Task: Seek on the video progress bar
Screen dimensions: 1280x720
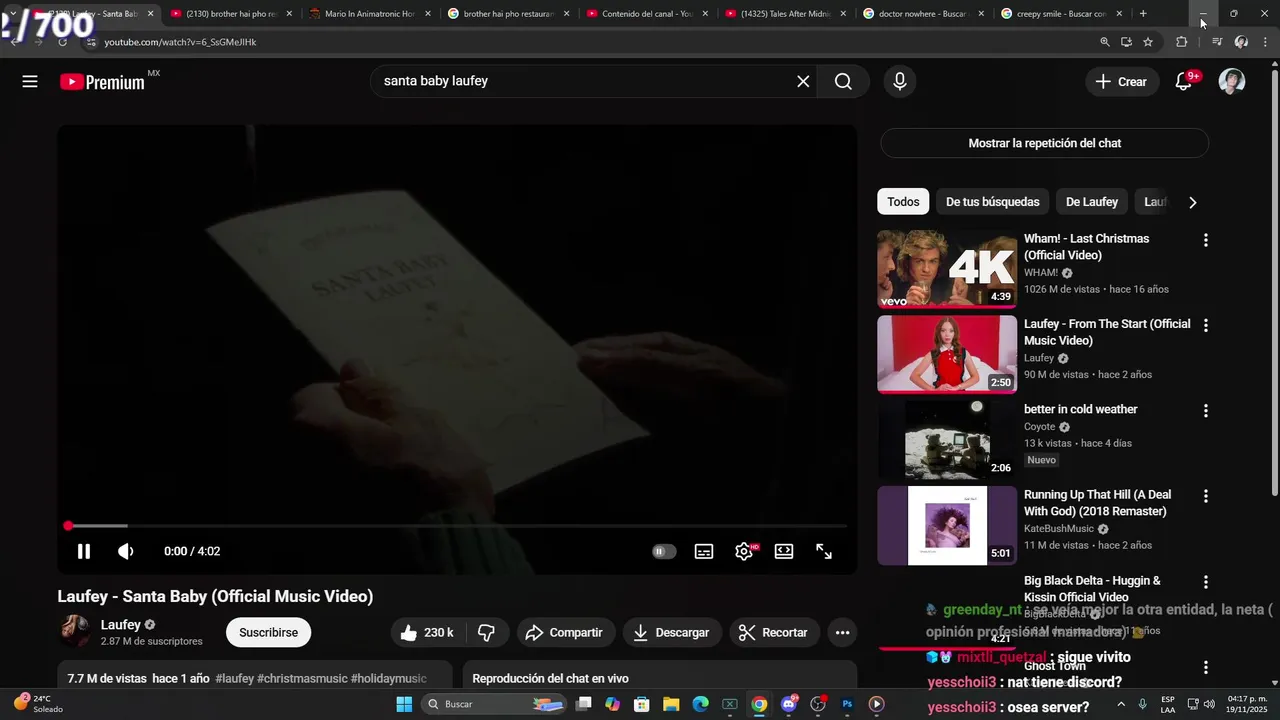Action: (x=457, y=525)
